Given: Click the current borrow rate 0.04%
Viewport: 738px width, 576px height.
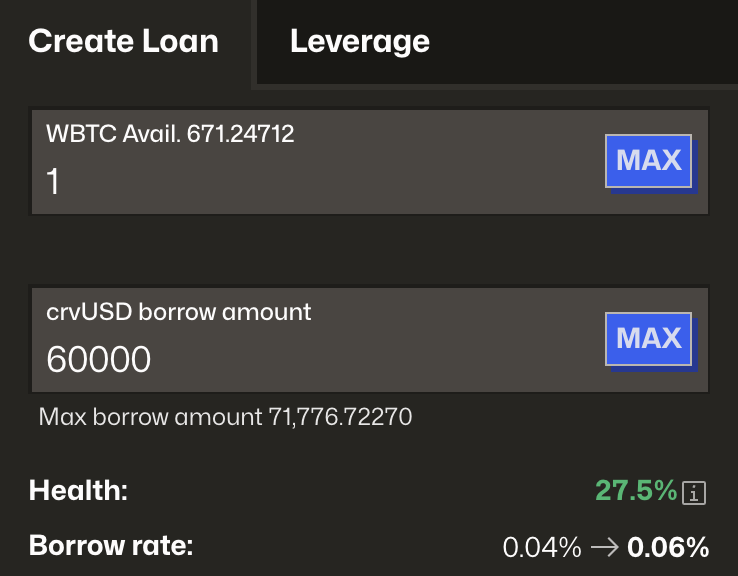Looking at the screenshot, I should coord(542,547).
